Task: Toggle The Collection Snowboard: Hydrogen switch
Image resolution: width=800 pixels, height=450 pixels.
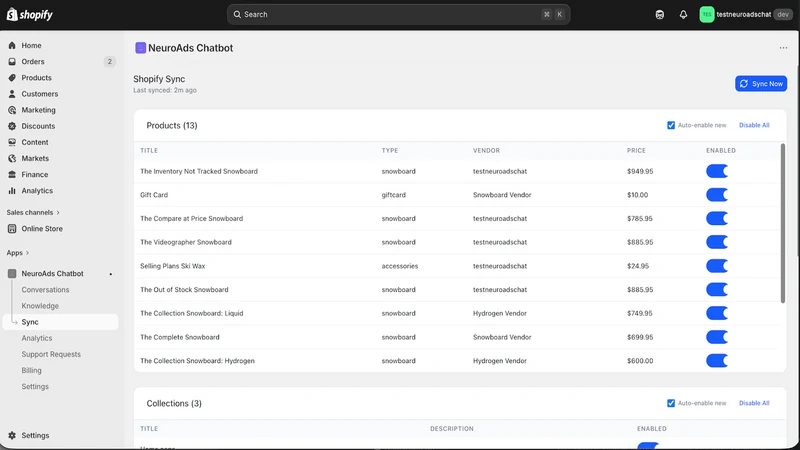Action: (x=717, y=361)
